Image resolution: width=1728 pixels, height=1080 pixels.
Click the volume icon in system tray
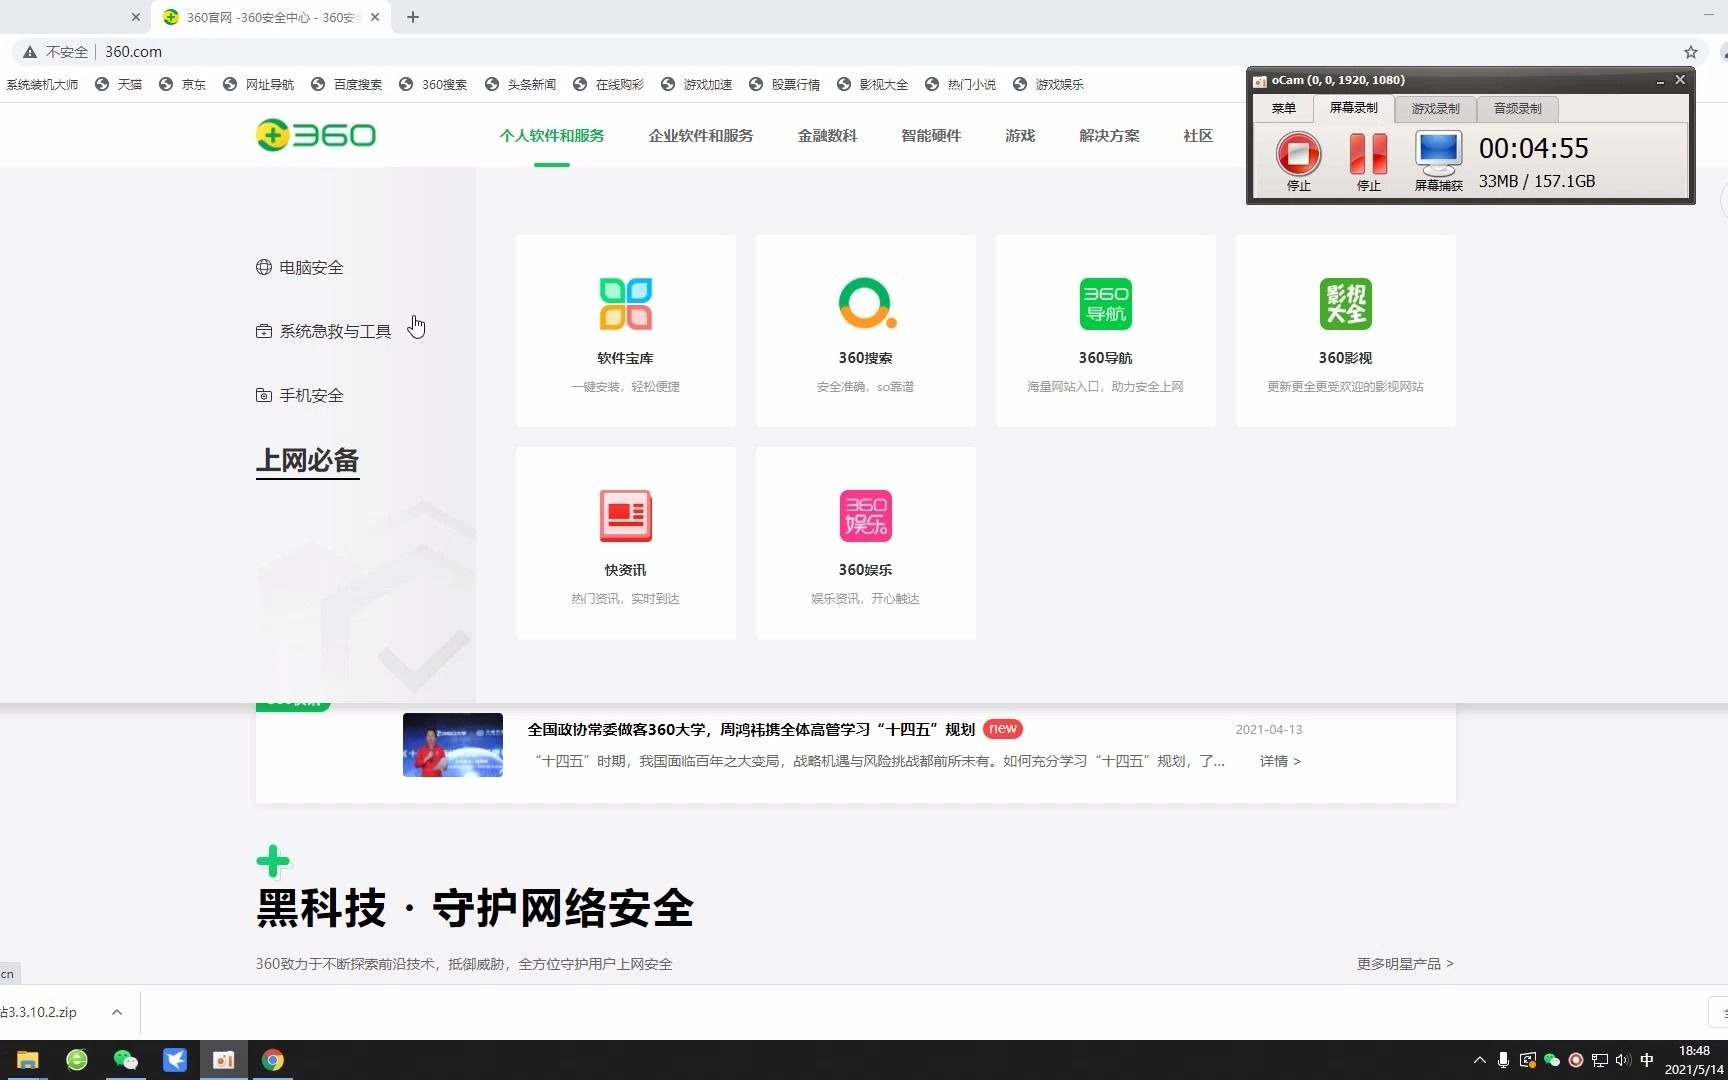point(1623,1060)
